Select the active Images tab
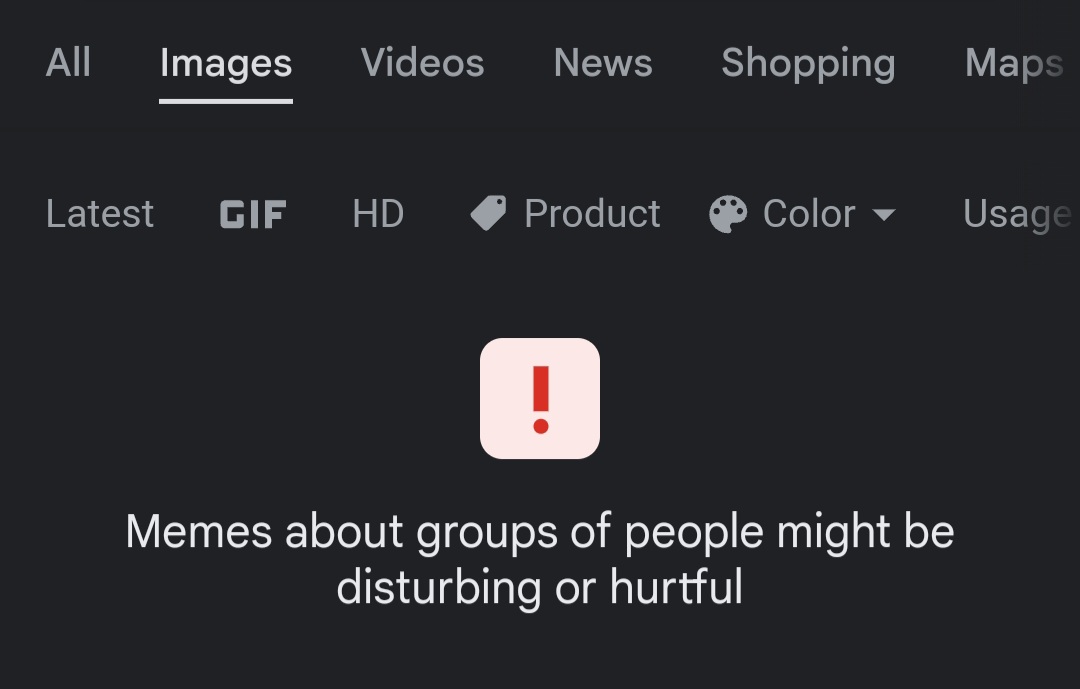 [x=226, y=64]
